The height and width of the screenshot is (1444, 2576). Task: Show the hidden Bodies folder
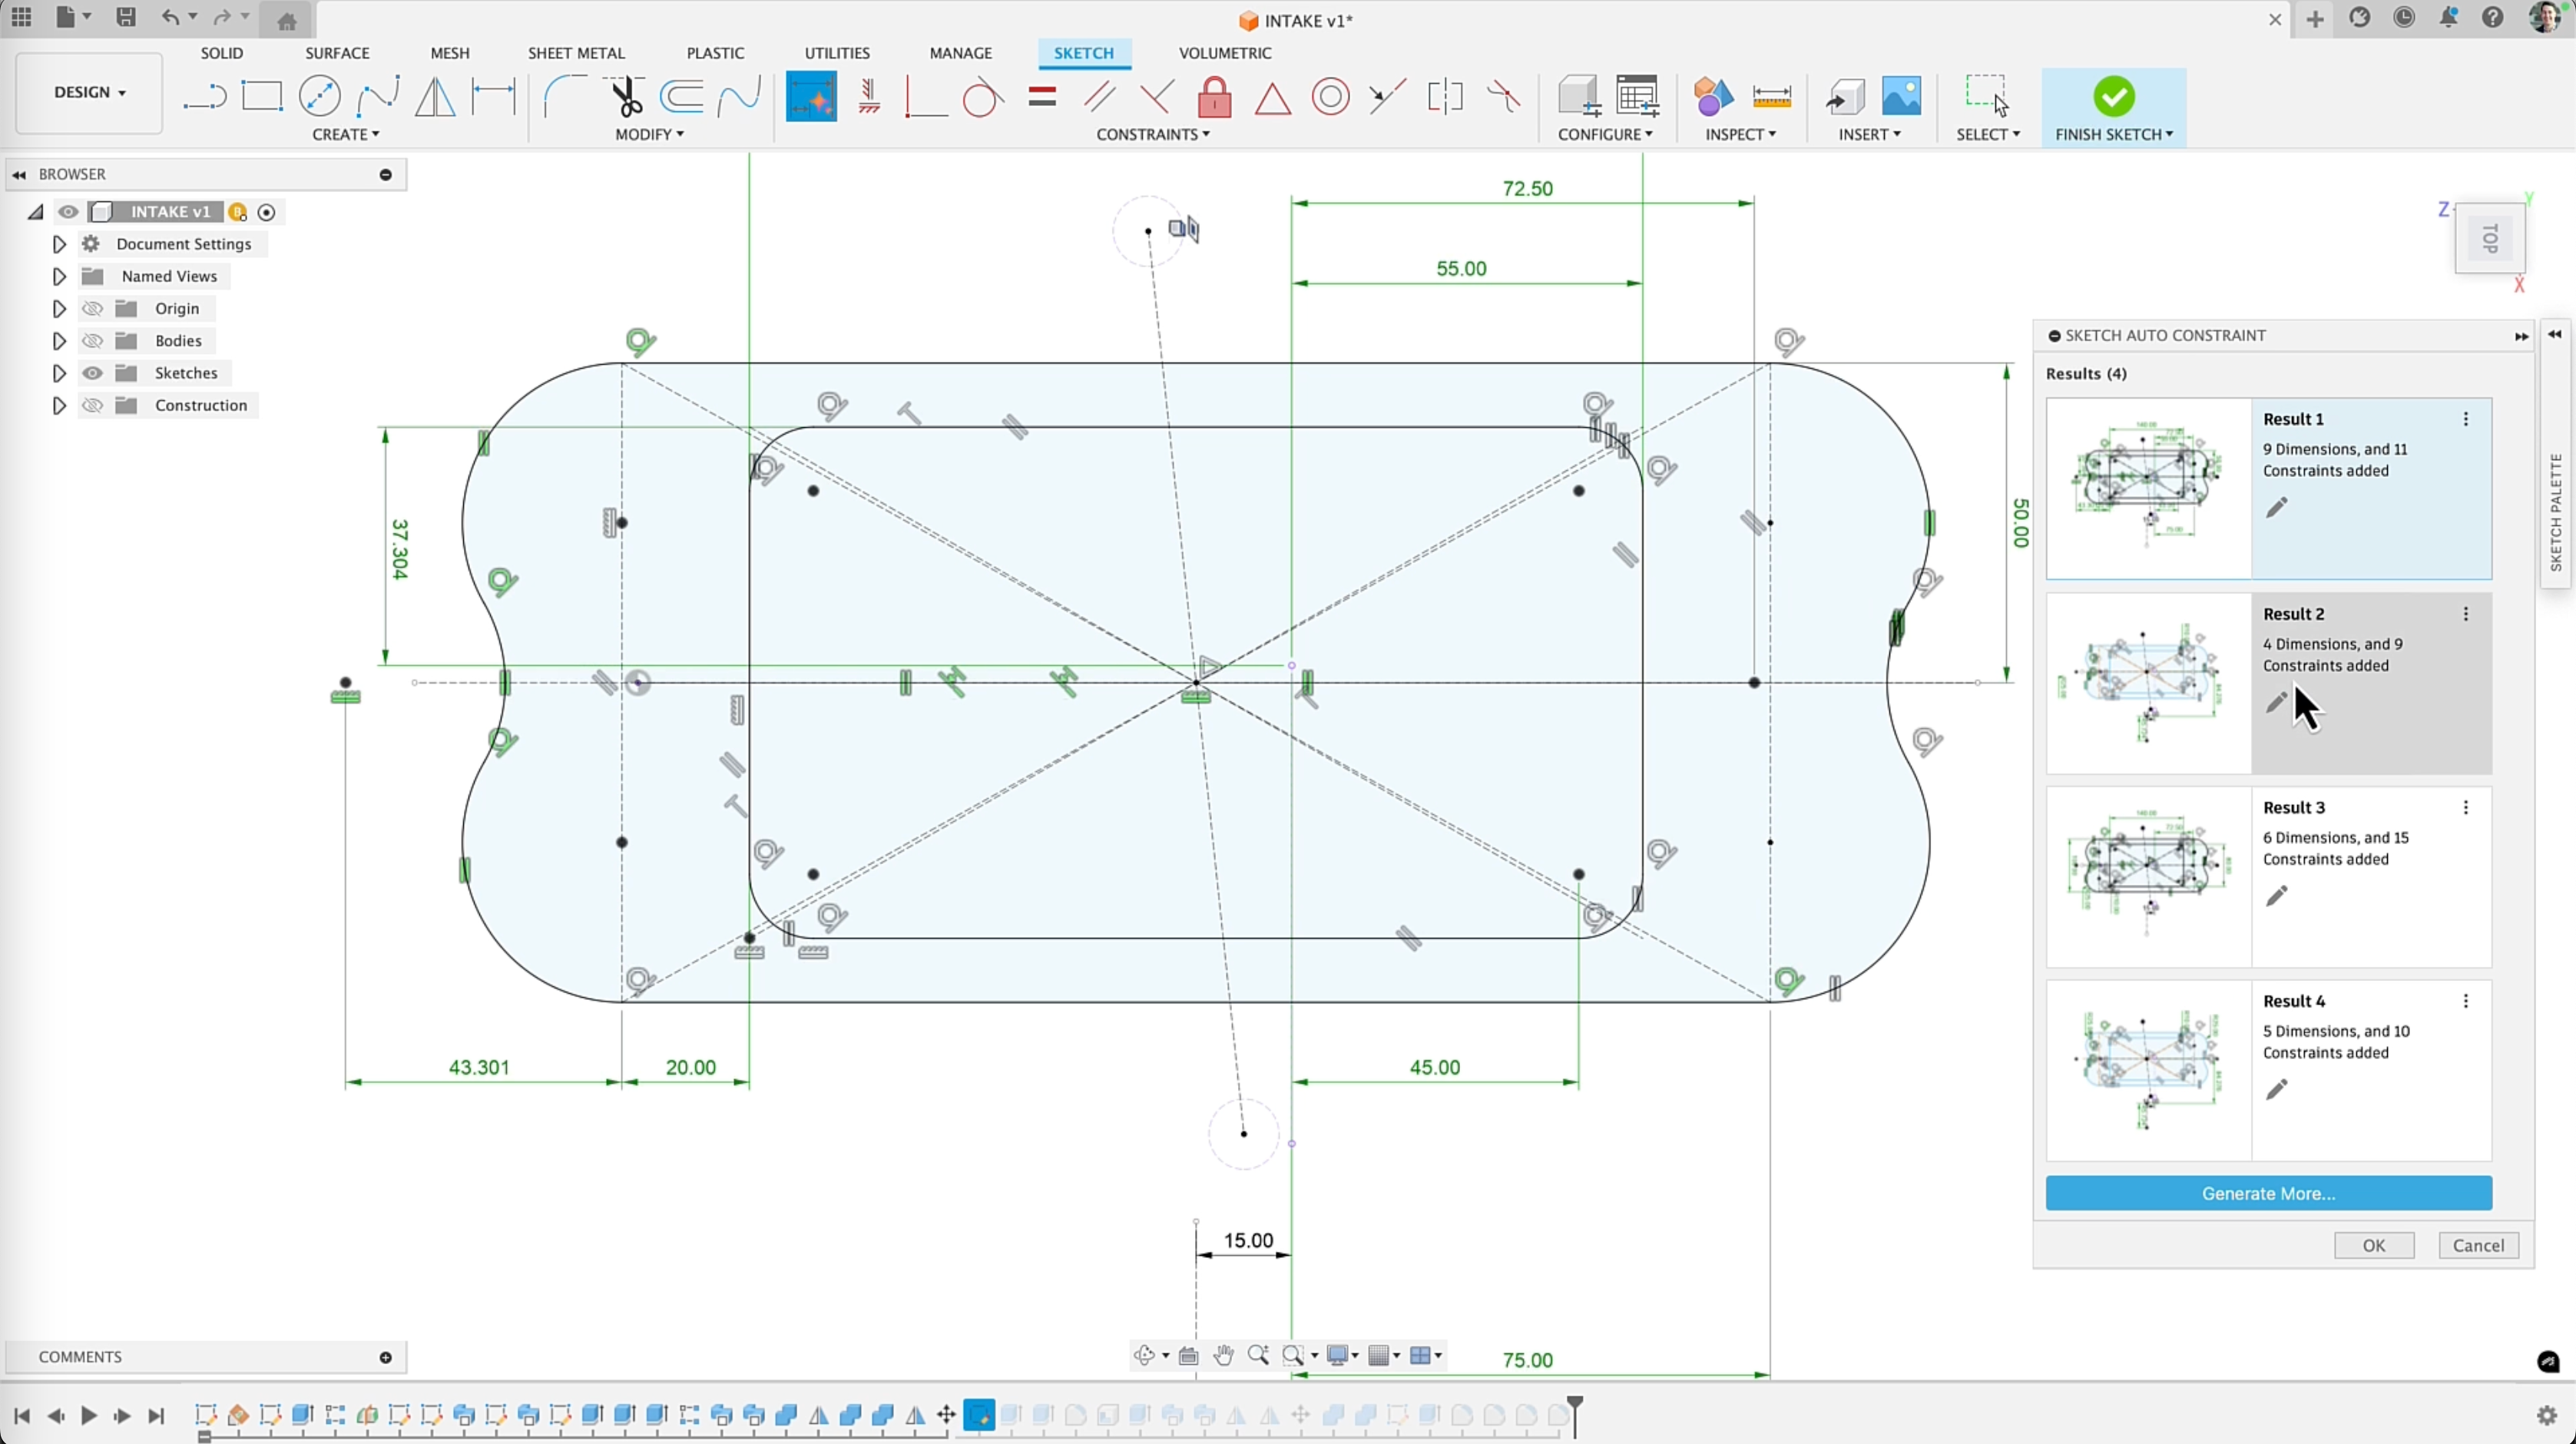93,341
